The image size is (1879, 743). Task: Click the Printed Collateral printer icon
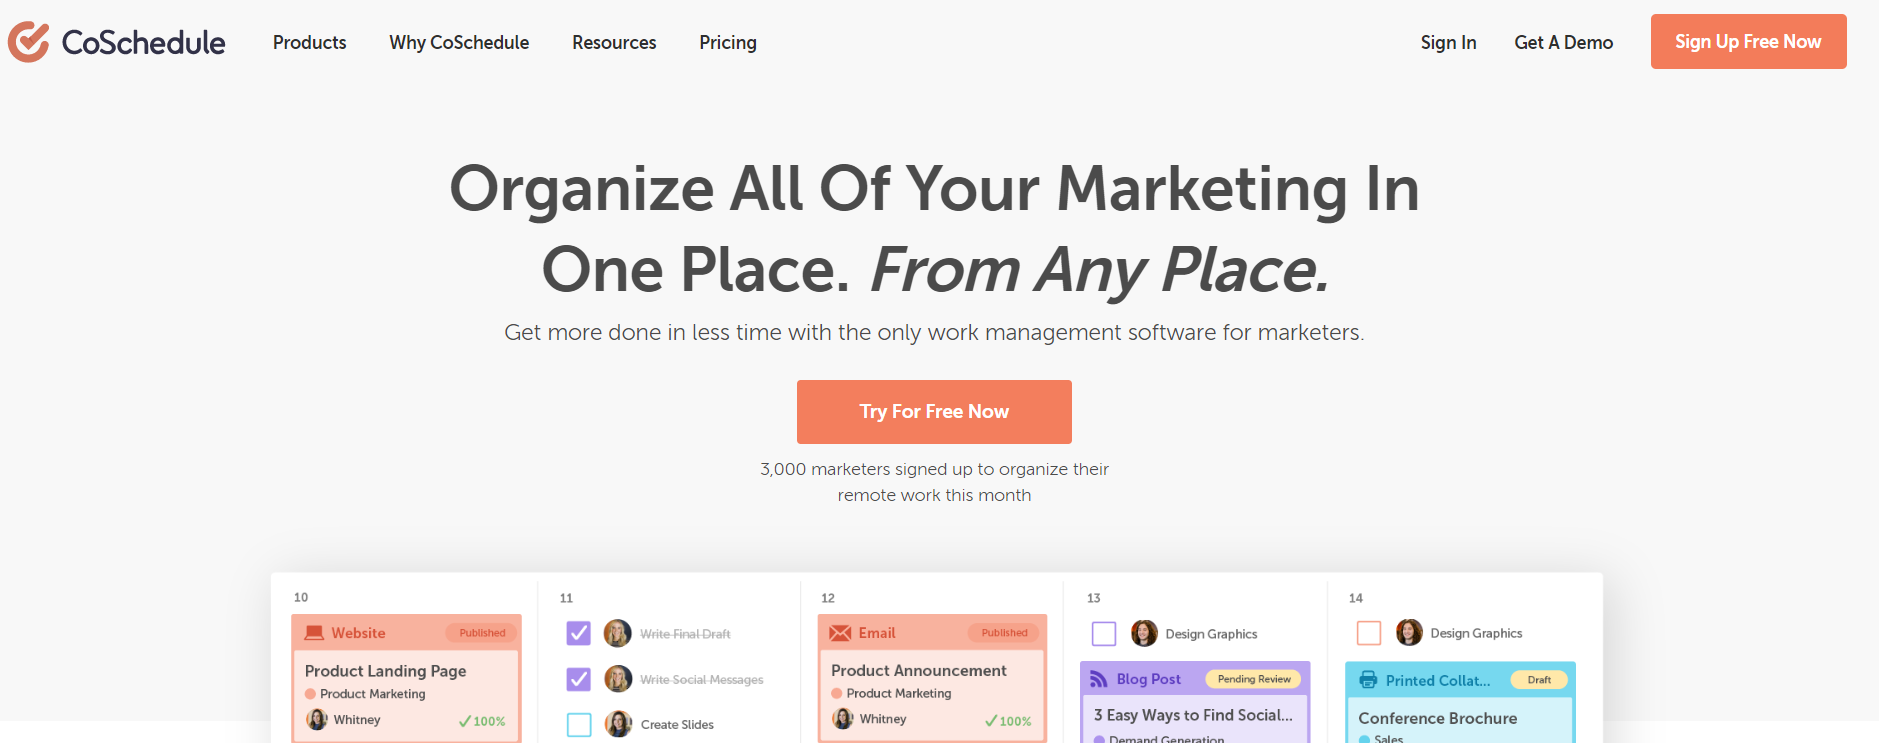point(1368,680)
